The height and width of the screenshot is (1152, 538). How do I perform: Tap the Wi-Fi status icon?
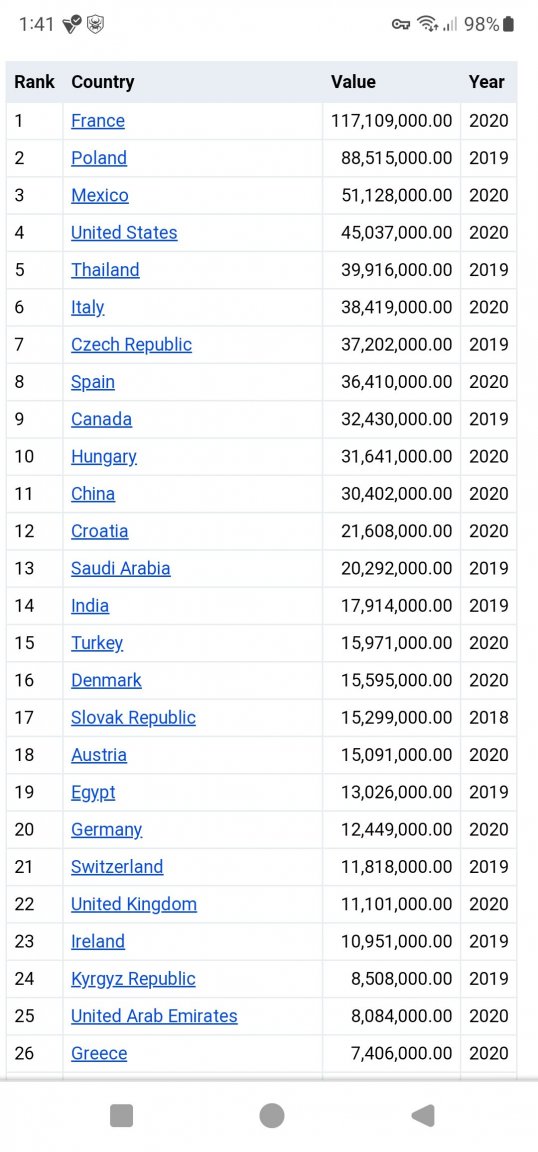pos(427,24)
